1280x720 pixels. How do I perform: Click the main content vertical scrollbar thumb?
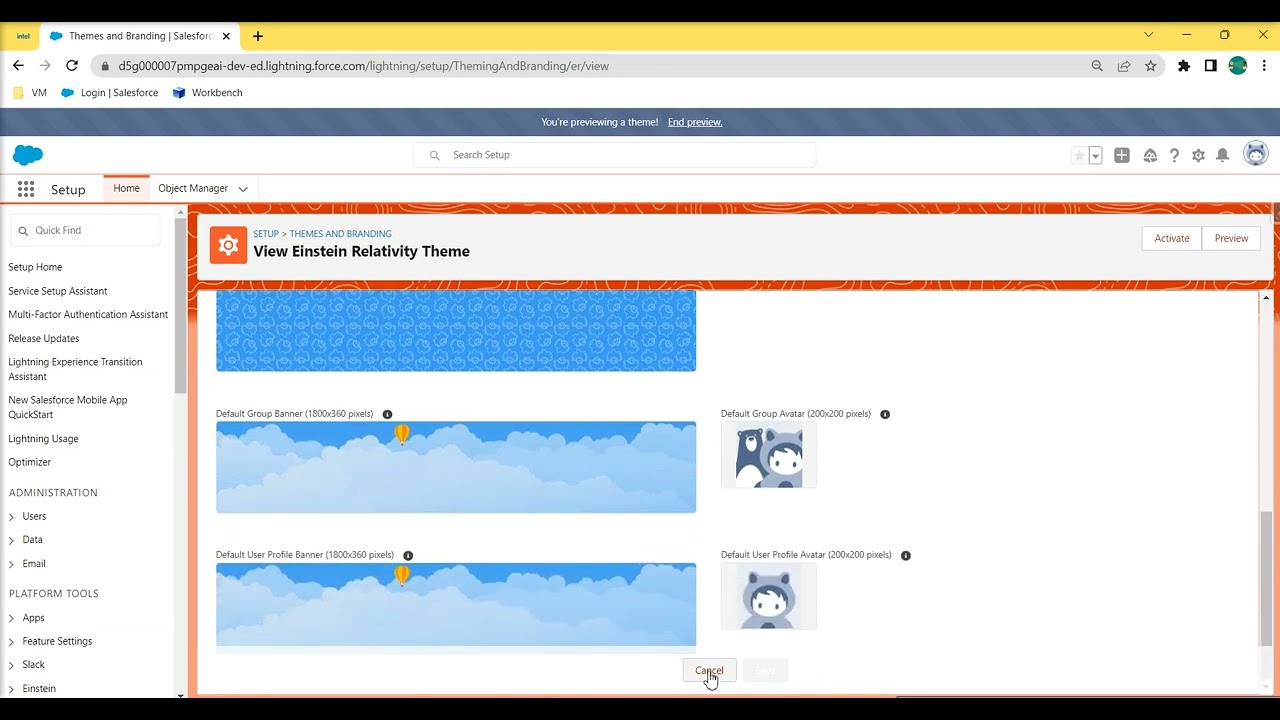pos(1266,578)
